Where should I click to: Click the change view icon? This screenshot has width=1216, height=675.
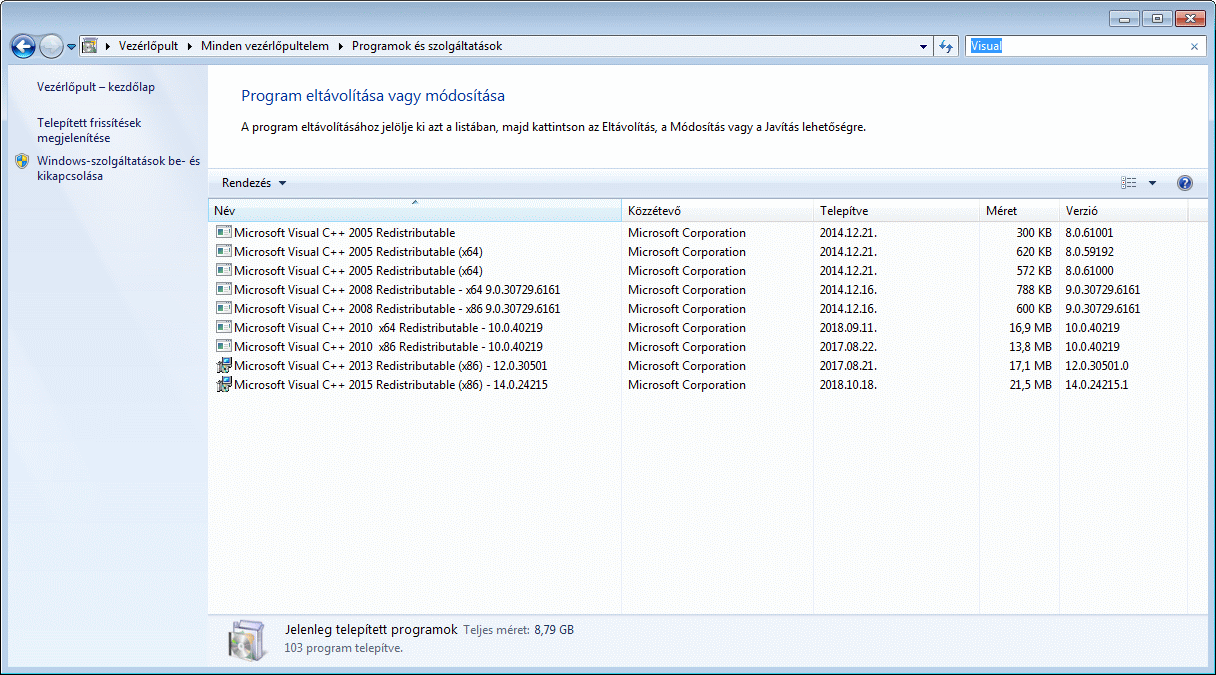coord(1129,183)
